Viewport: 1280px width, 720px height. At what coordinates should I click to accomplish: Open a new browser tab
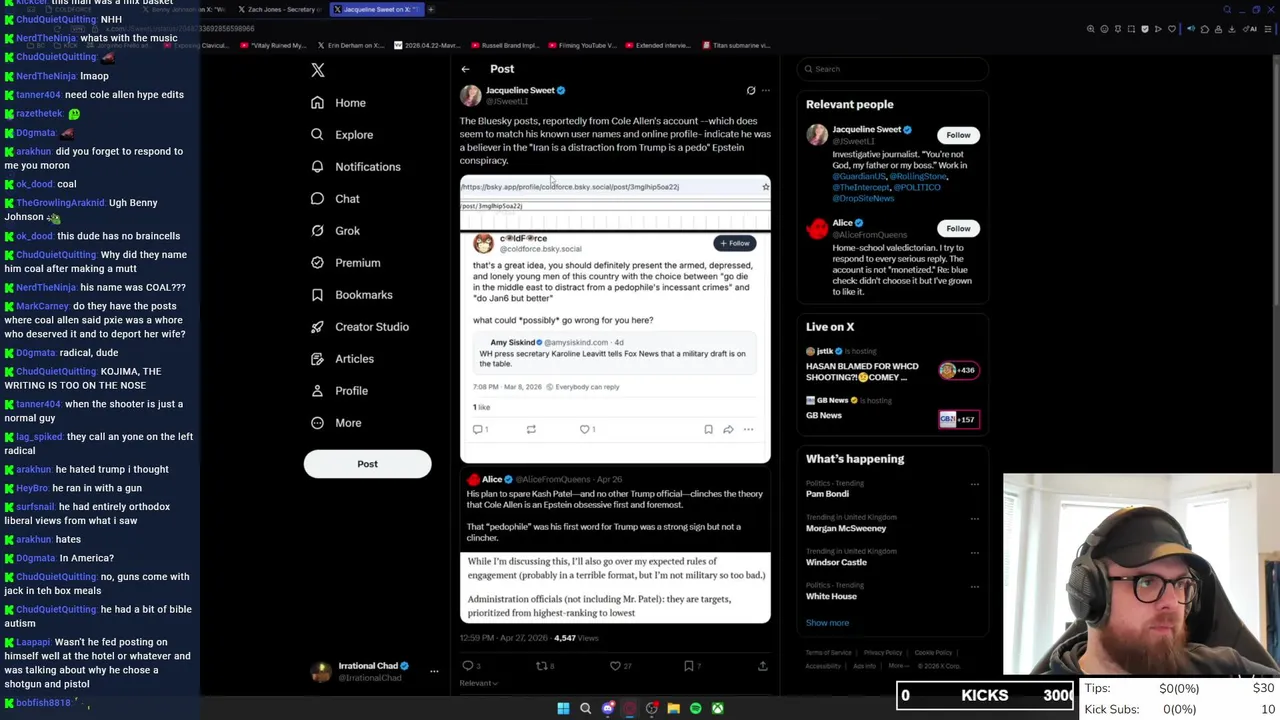coord(431,9)
